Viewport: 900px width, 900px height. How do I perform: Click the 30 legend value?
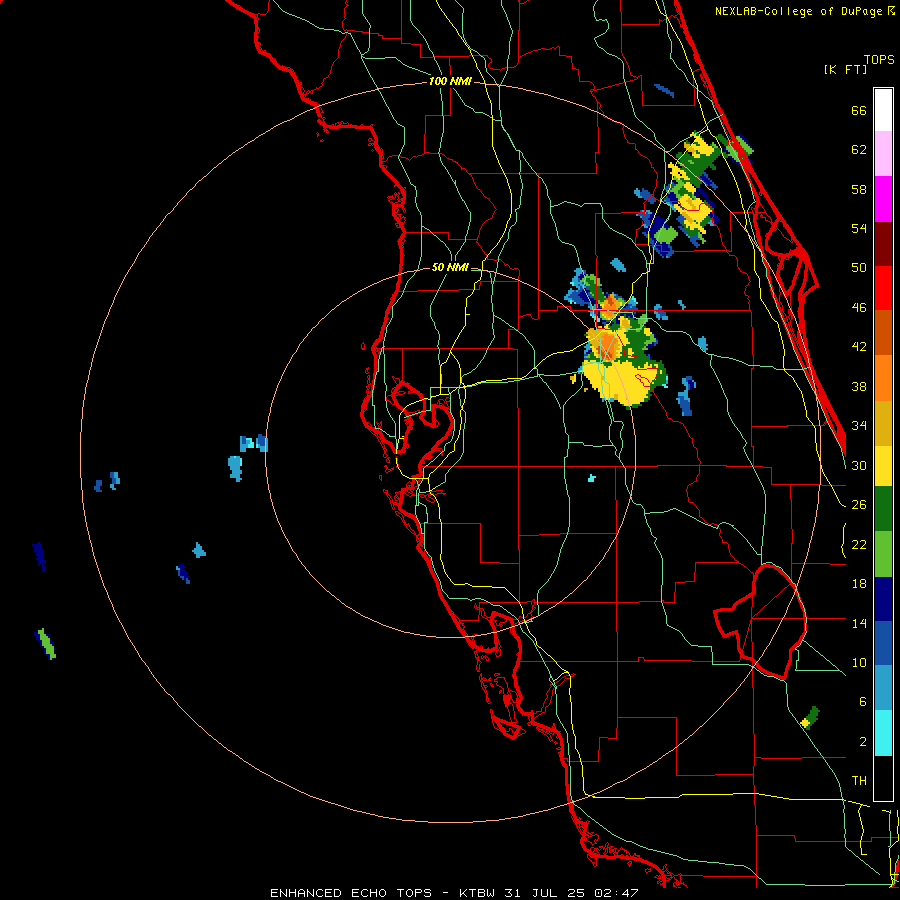click(x=859, y=465)
